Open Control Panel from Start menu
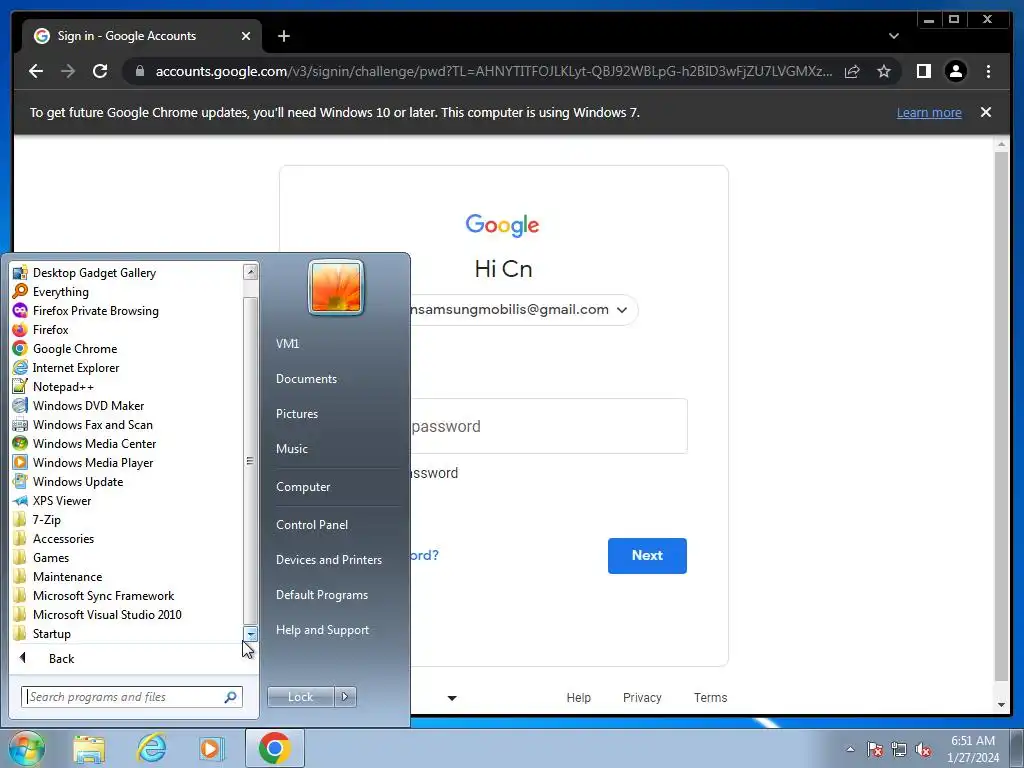 point(312,524)
